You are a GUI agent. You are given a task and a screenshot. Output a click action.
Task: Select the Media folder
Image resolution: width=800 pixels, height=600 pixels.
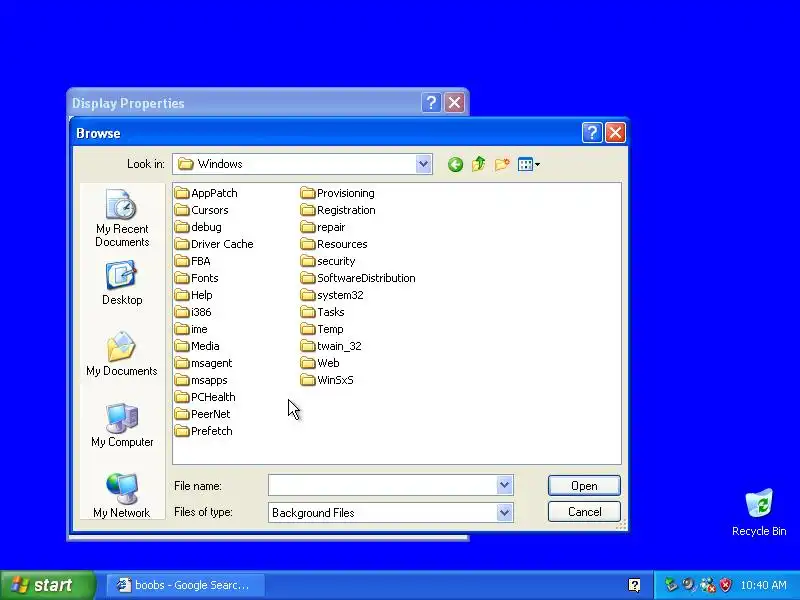point(197,346)
